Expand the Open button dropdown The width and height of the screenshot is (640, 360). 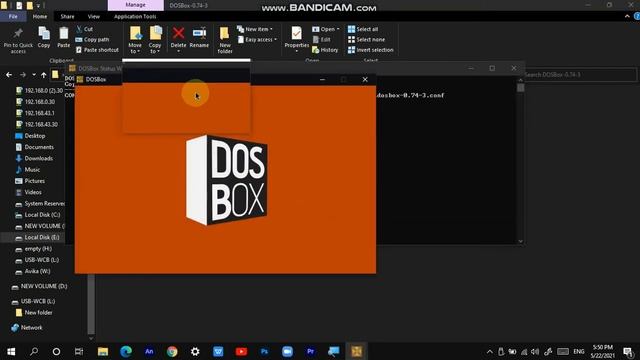(338, 29)
